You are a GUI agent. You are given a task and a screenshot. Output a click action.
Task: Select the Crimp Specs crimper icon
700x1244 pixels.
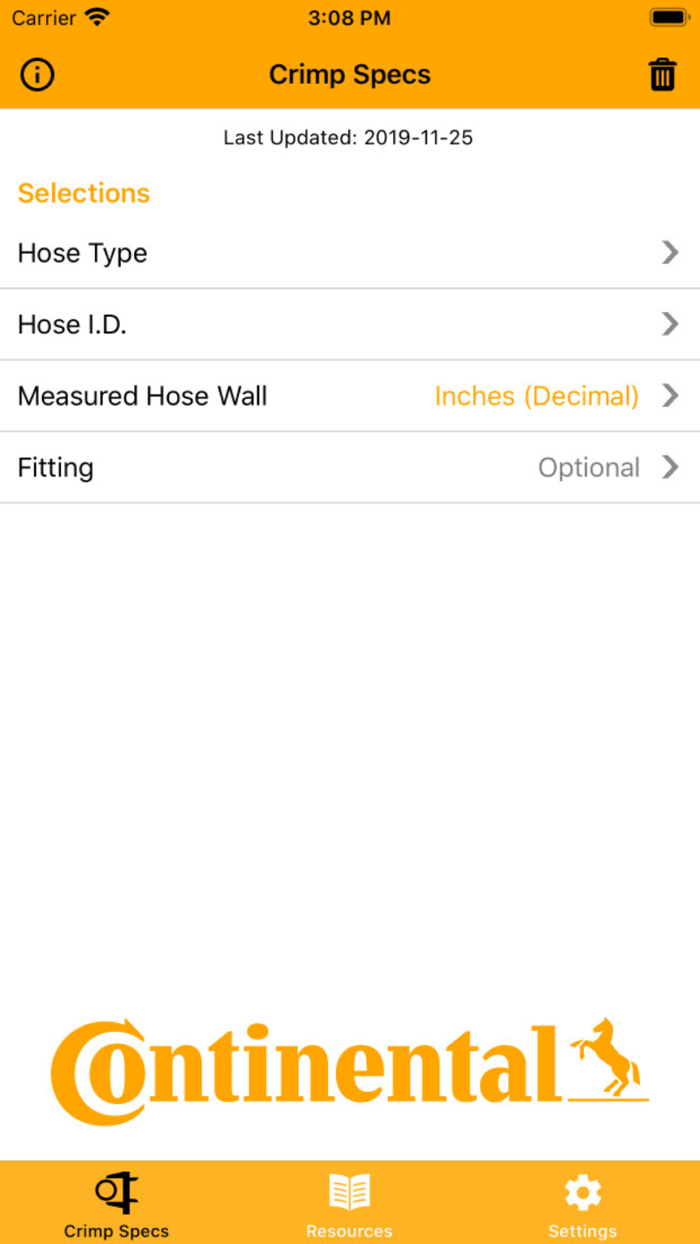116,1192
